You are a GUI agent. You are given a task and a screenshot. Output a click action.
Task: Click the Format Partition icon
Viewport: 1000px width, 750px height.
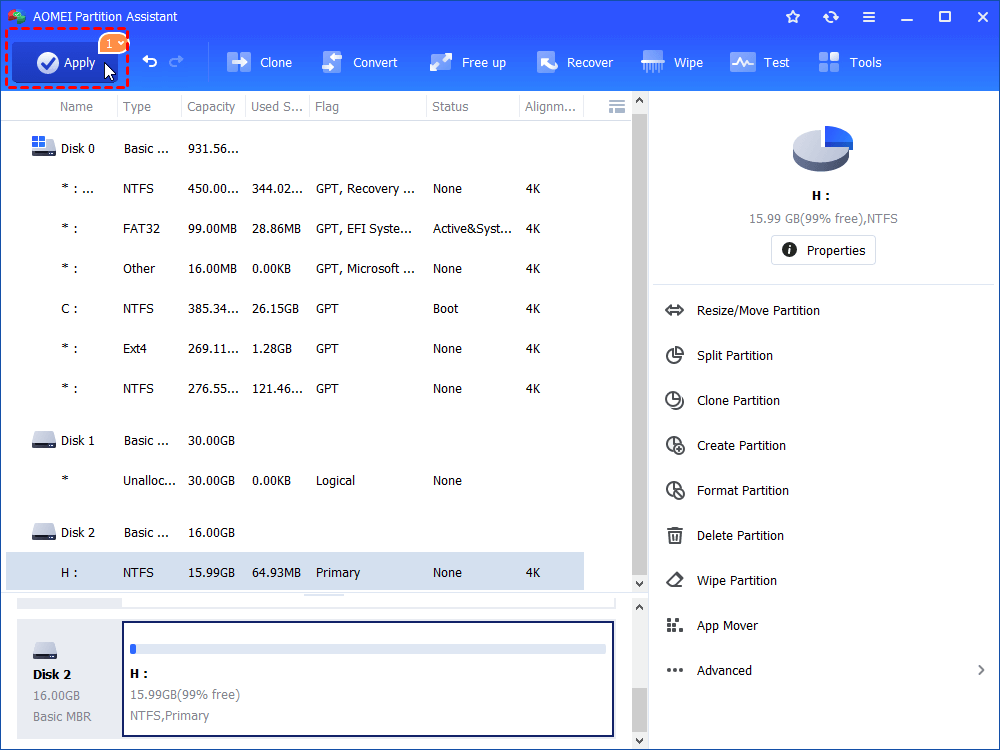click(675, 490)
